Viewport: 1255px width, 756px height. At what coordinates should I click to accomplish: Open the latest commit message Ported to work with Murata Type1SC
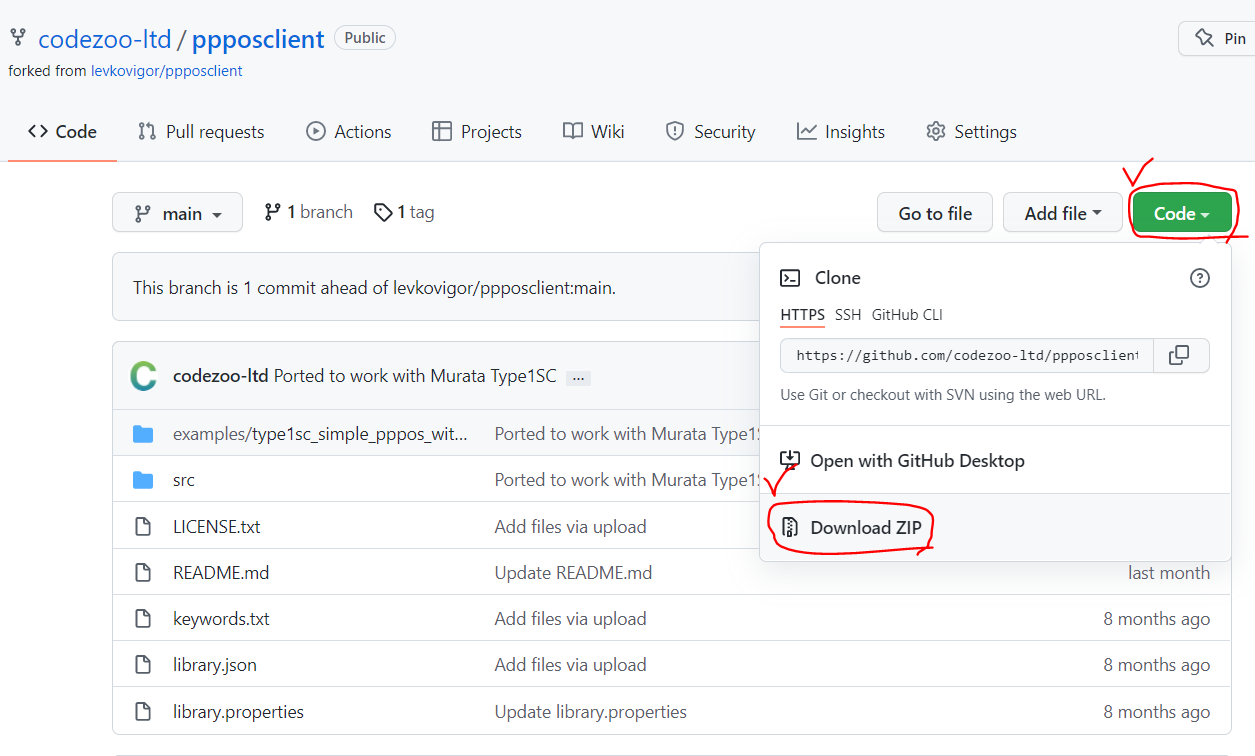point(415,376)
